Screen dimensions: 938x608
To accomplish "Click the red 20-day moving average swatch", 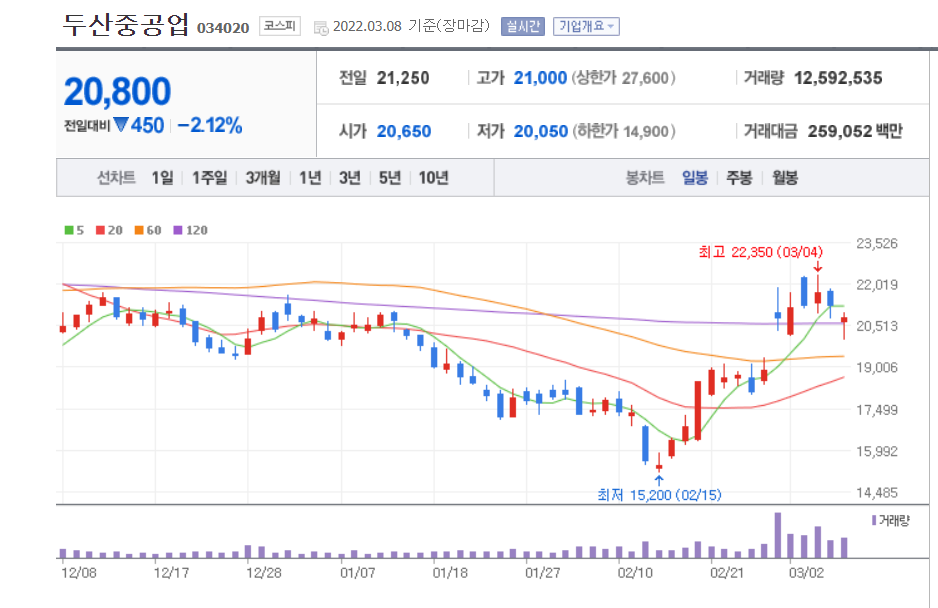I will click(x=100, y=230).
